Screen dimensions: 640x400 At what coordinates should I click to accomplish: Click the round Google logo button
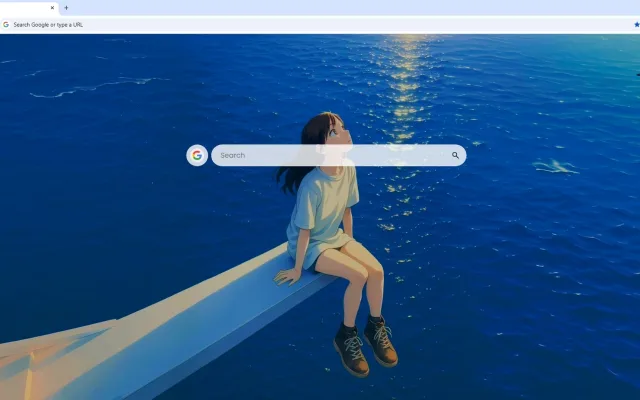coord(197,155)
